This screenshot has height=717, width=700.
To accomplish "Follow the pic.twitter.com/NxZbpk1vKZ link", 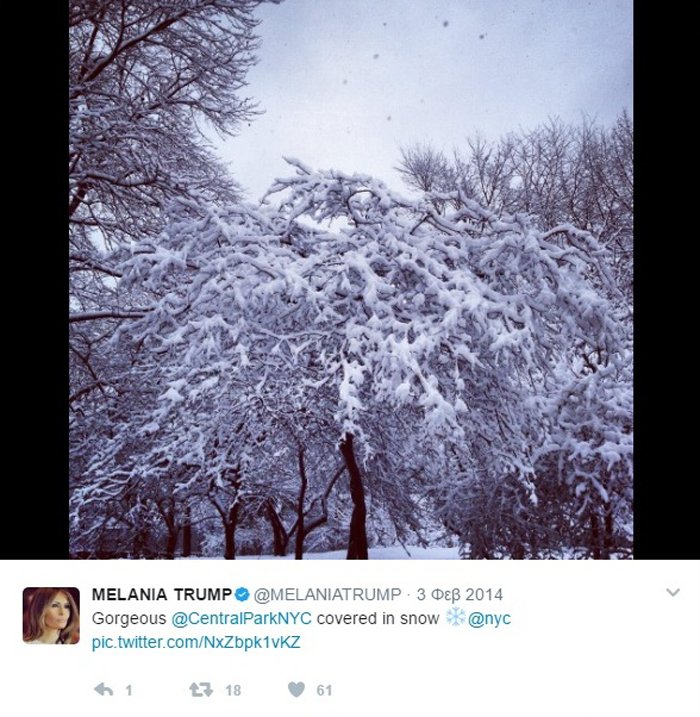I will pos(196,642).
